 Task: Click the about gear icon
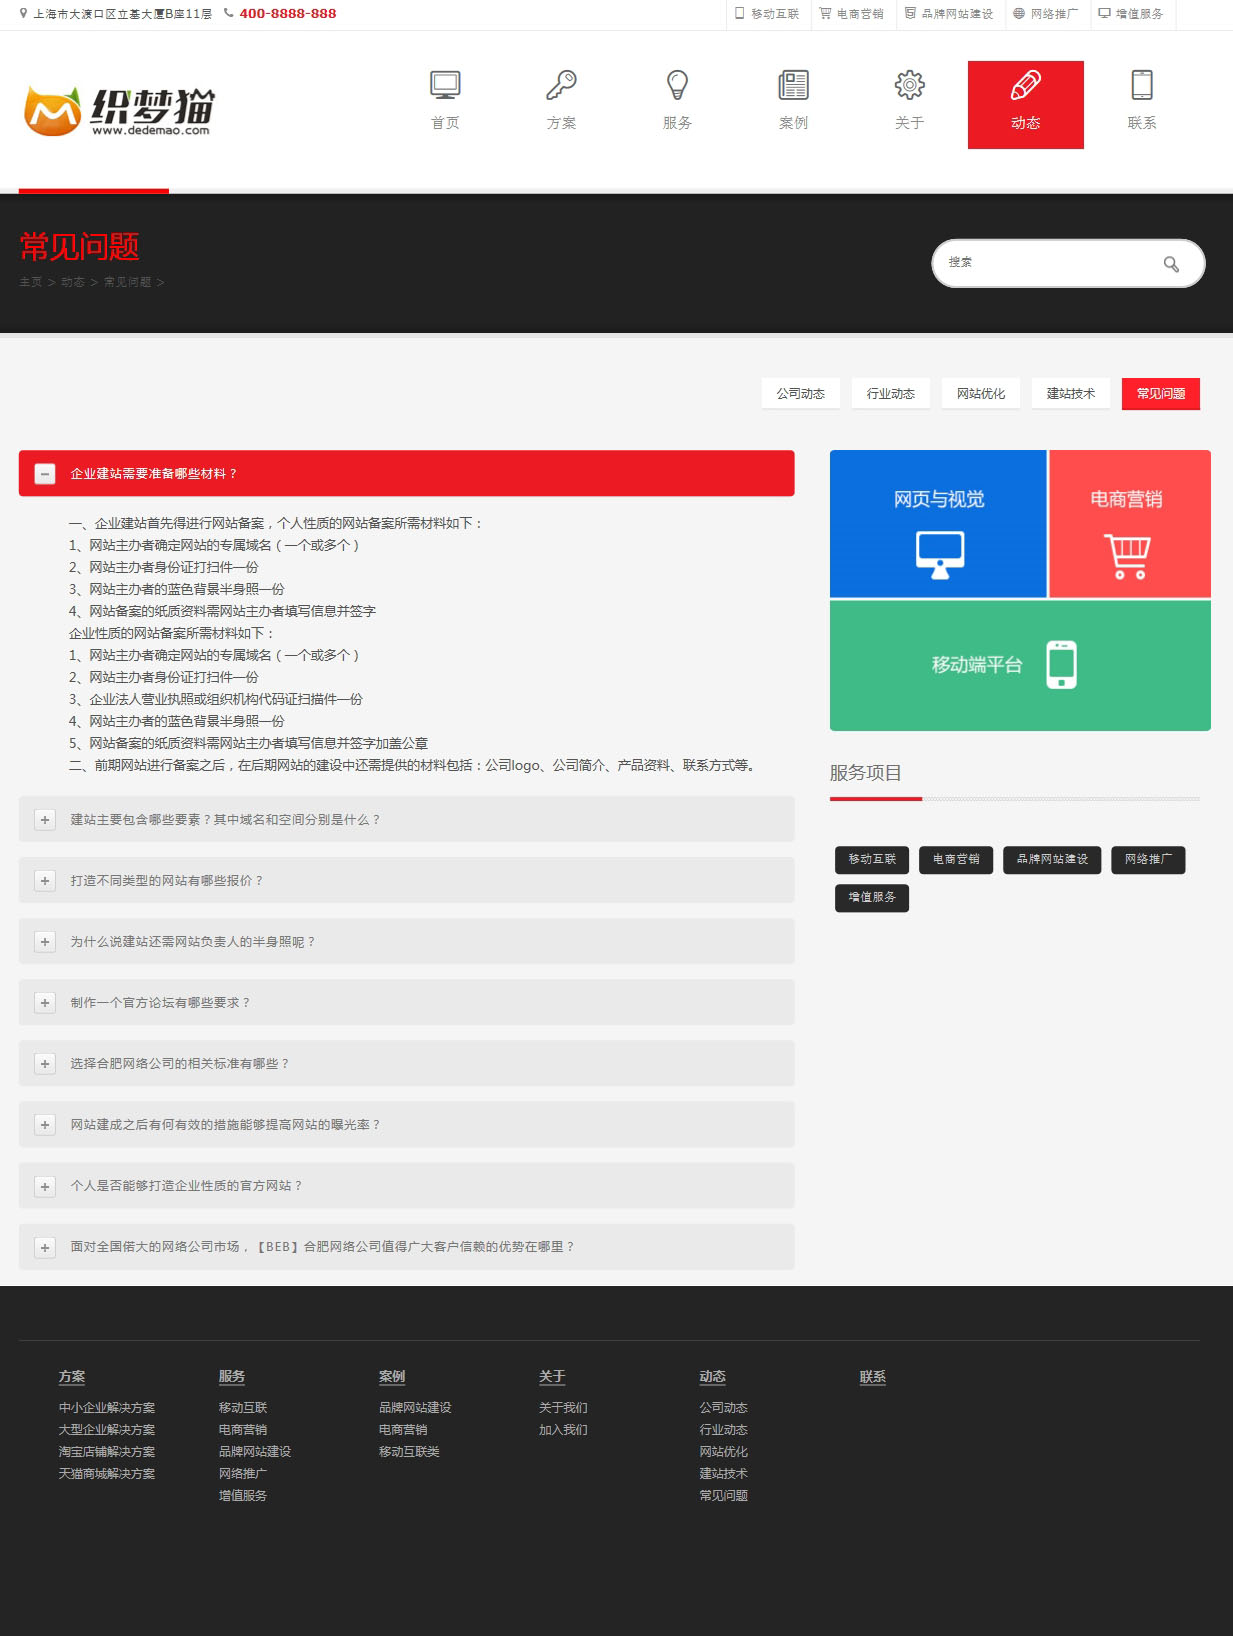point(909,86)
